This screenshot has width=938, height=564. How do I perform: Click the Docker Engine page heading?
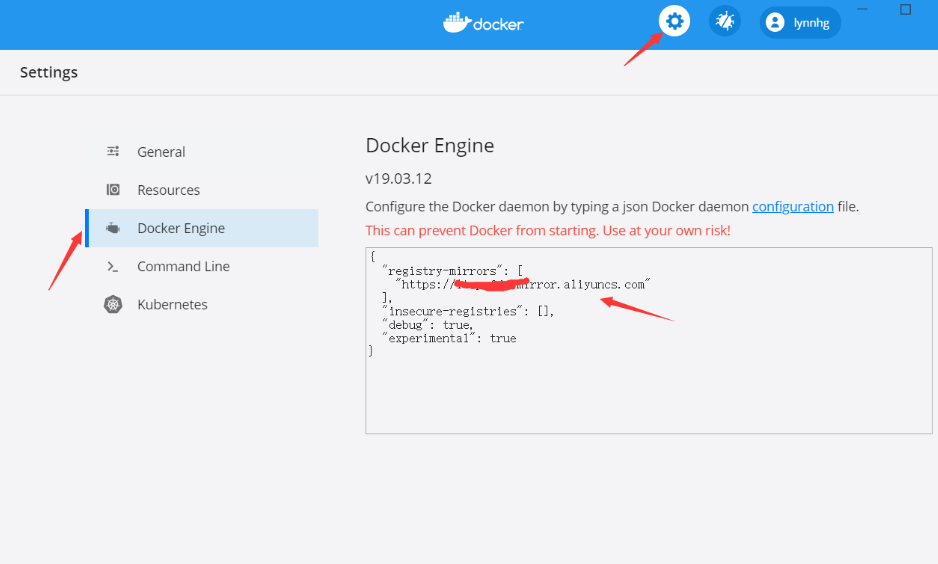tap(430, 145)
